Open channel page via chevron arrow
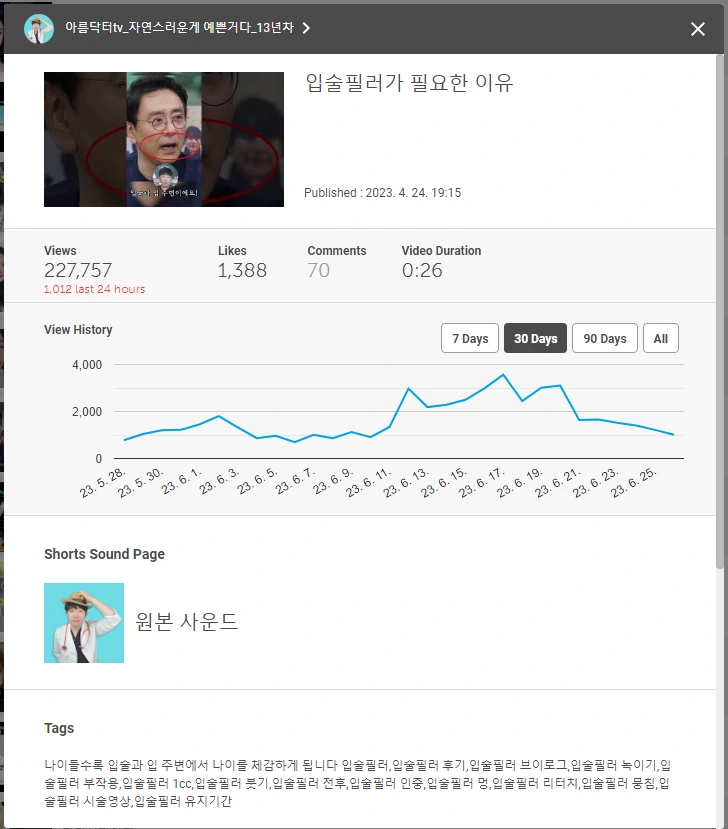The image size is (728, 829). [306, 28]
